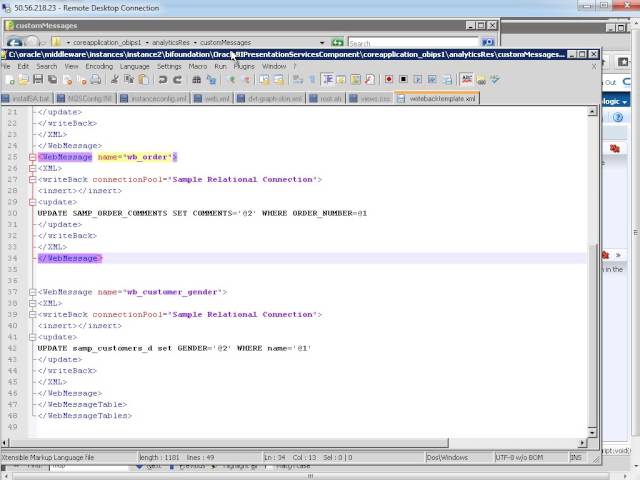This screenshot has height=480, width=640.
Task: Click the green Go/refresh button in explorer bar
Action: [337, 42]
